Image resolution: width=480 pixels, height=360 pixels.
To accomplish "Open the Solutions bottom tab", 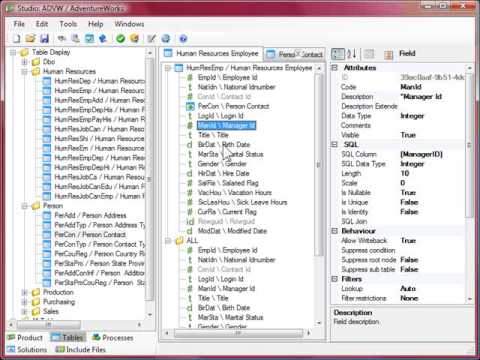I will pos(27,349).
